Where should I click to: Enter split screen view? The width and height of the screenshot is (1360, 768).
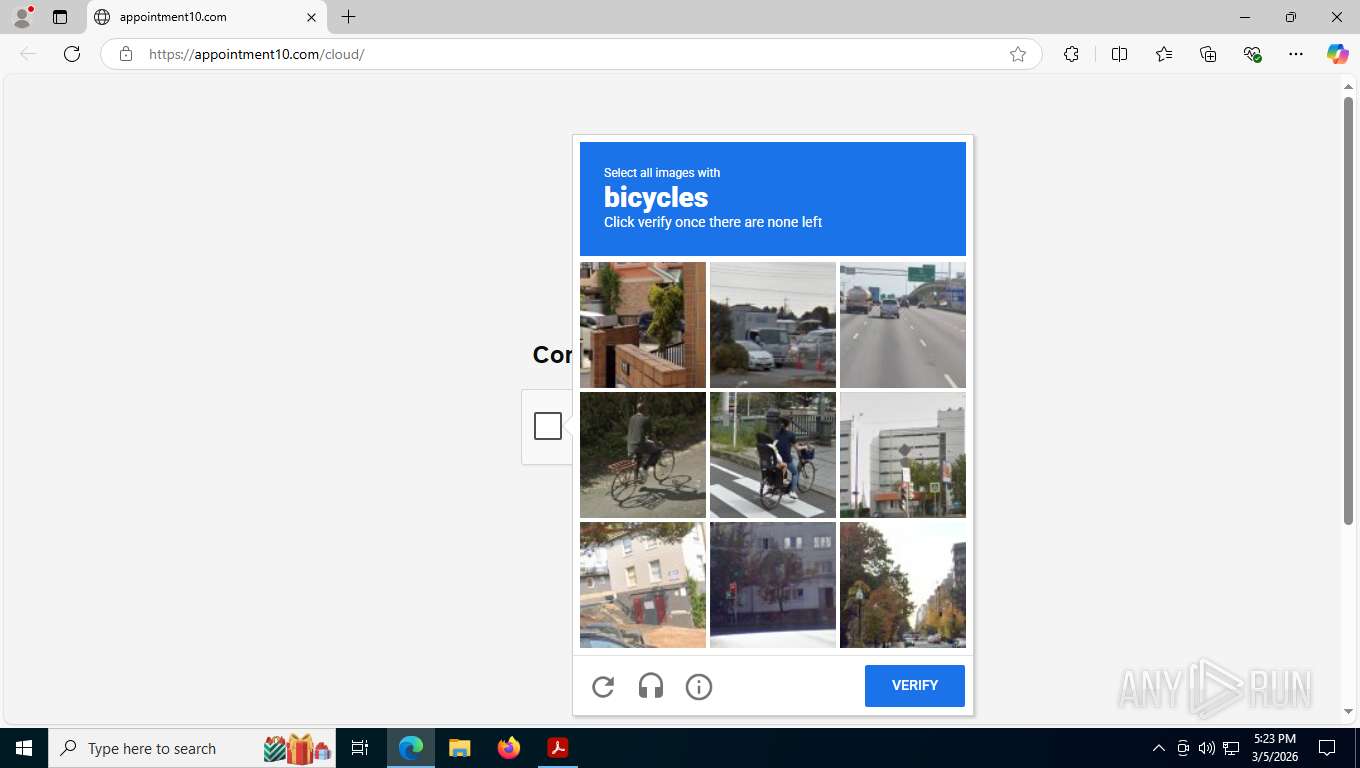pos(1120,54)
